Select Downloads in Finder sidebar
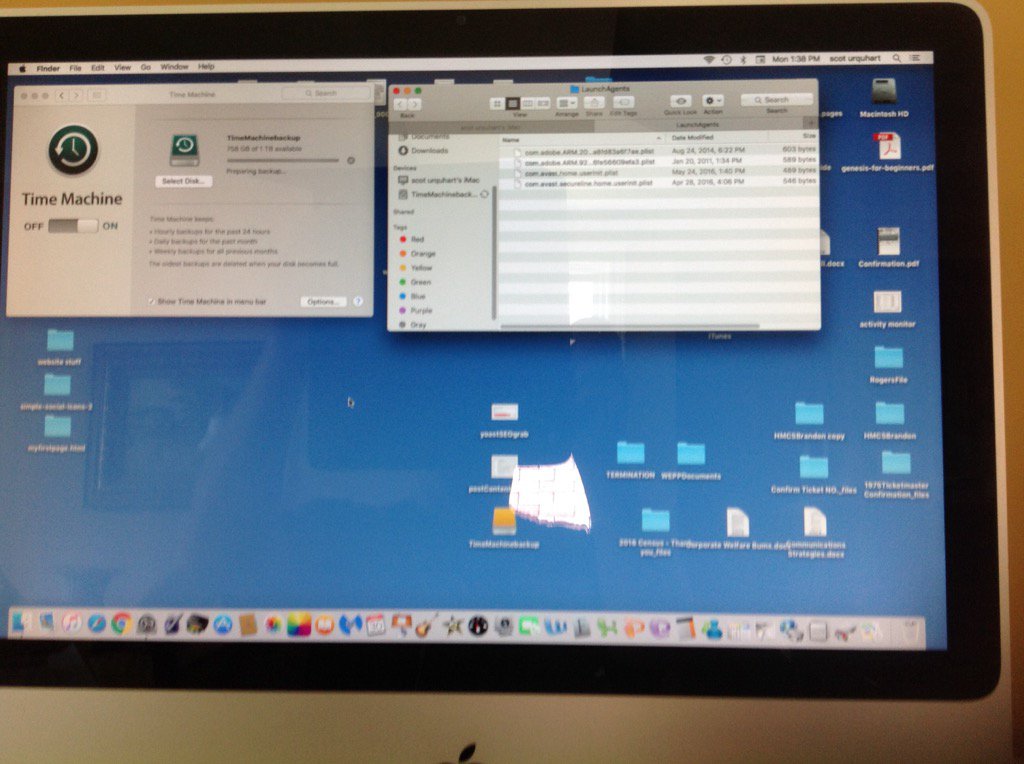The image size is (1024, 764). [423, 151]
